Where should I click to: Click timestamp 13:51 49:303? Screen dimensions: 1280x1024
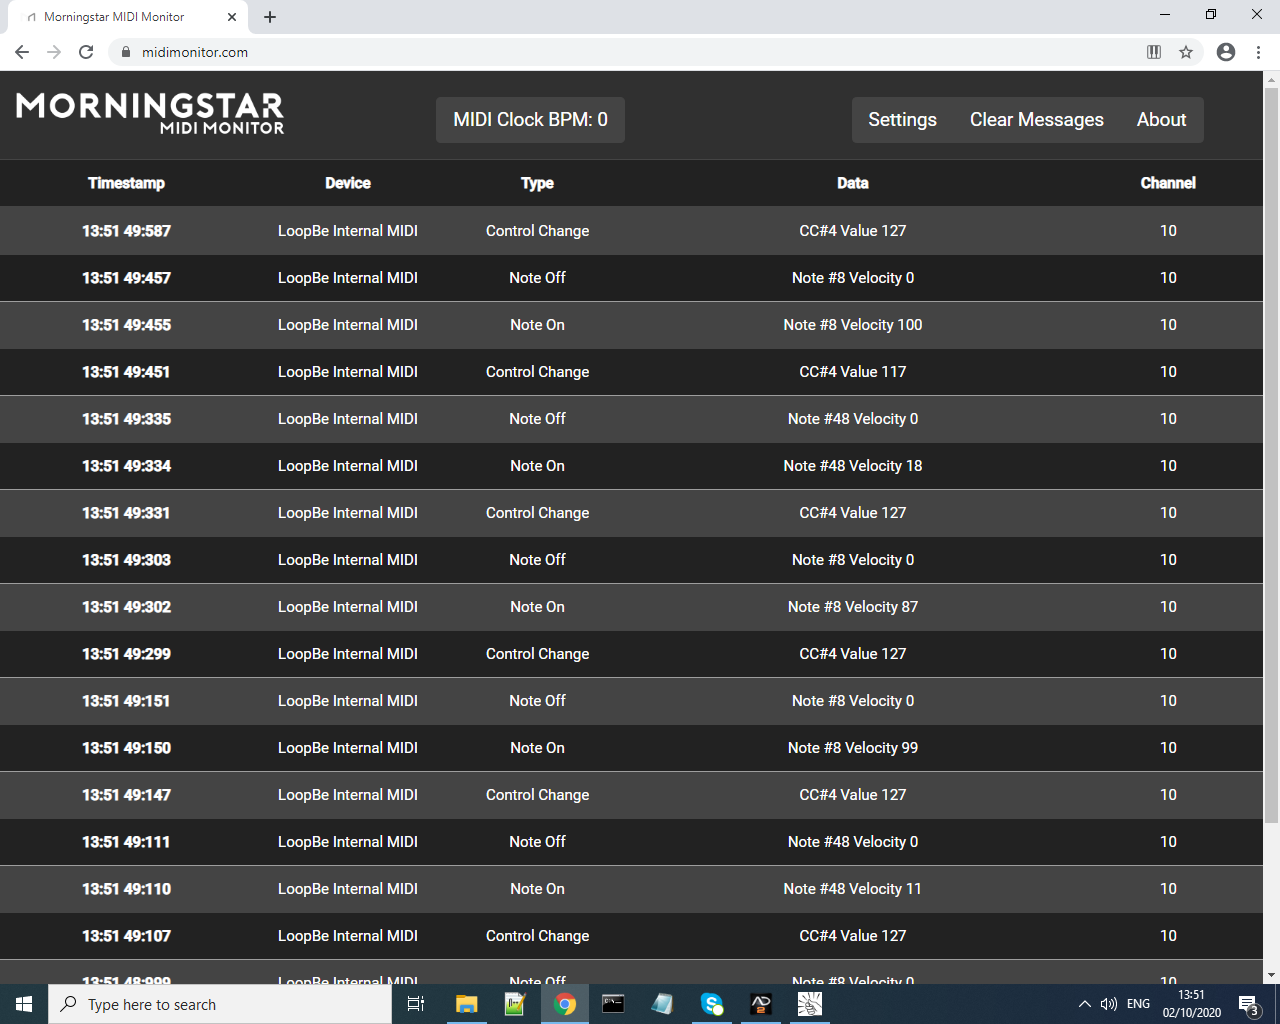tap(126, 560)
